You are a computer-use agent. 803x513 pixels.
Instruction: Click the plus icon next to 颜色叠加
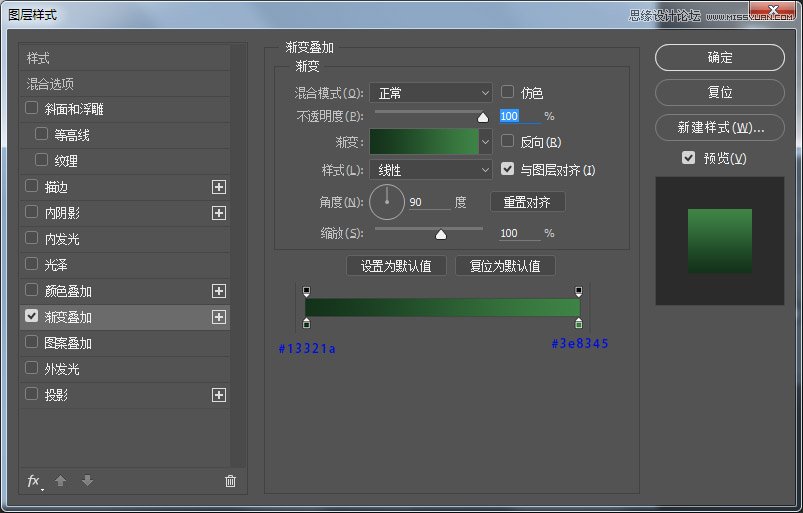pyautogui.click(x=219, y=291)
